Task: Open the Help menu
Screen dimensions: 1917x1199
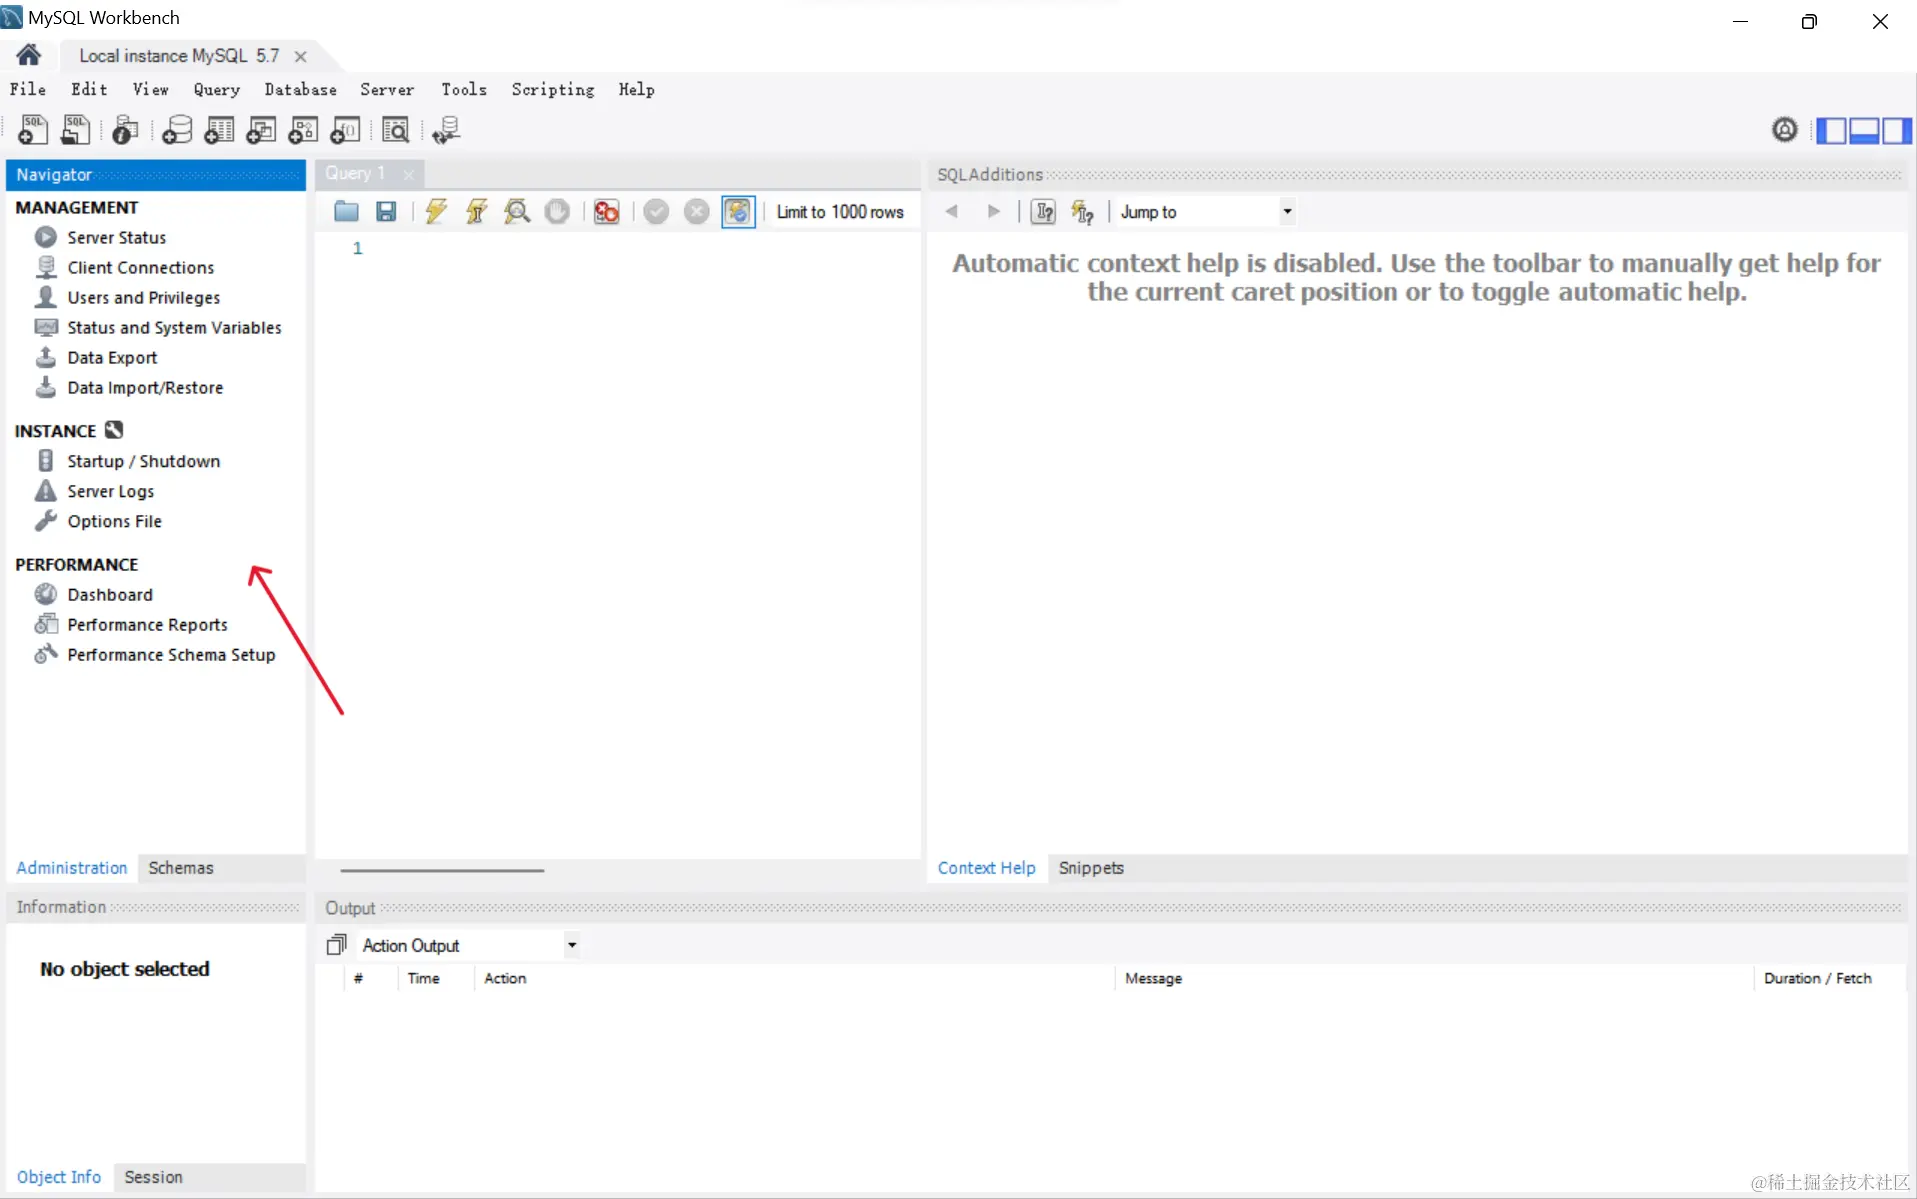Action: tap(637, 89)
